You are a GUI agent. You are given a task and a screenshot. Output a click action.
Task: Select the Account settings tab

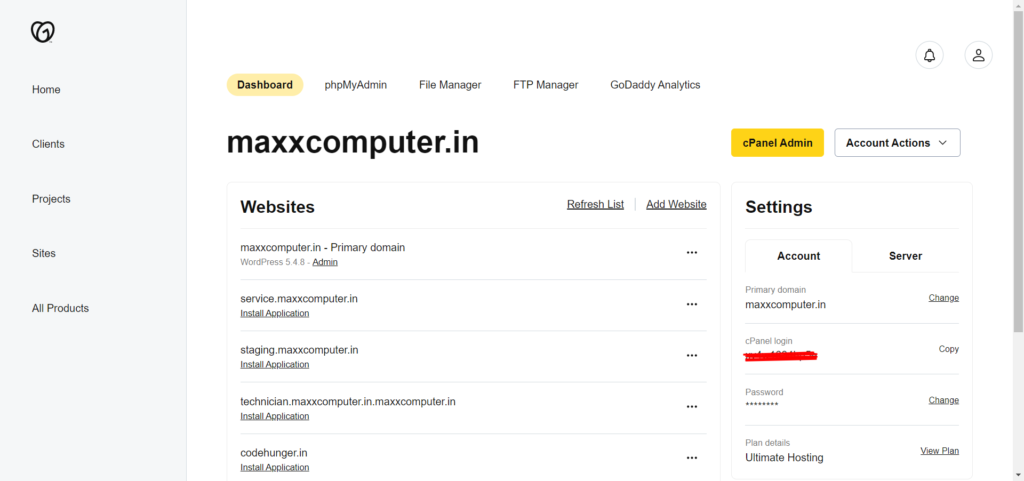click(x=799, y=256)
